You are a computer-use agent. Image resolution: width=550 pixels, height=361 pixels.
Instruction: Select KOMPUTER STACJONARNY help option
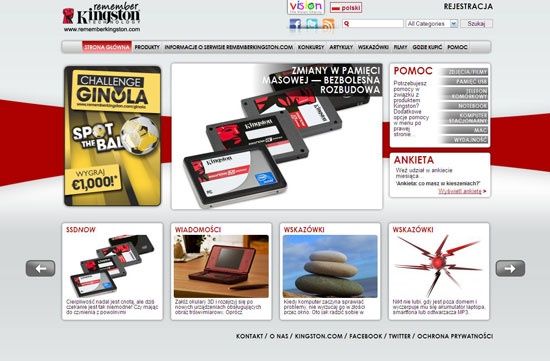click(x=464, y=118)
